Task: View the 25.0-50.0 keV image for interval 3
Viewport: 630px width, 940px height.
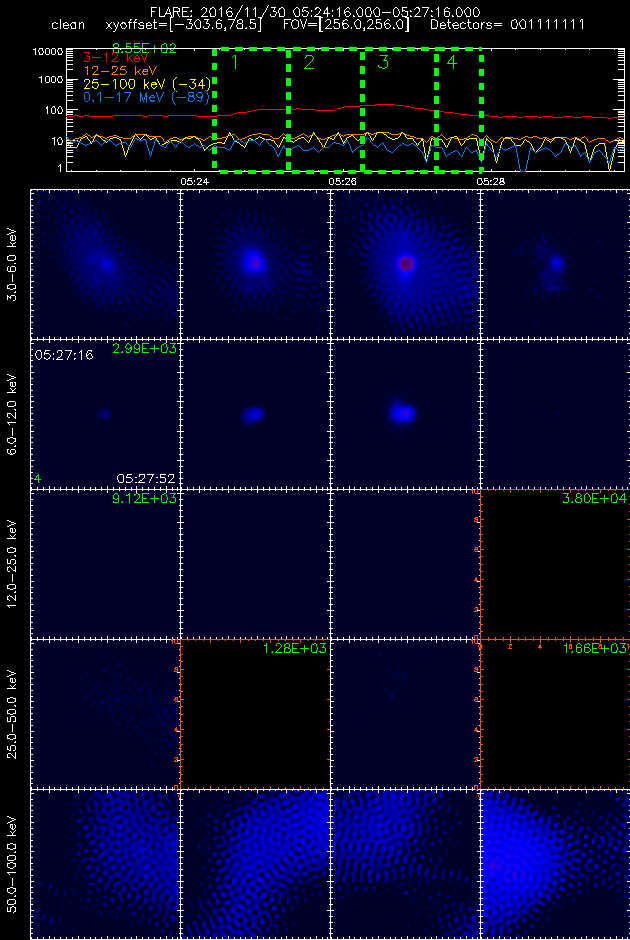Action: pyautogui.click(x=405, y=714)
